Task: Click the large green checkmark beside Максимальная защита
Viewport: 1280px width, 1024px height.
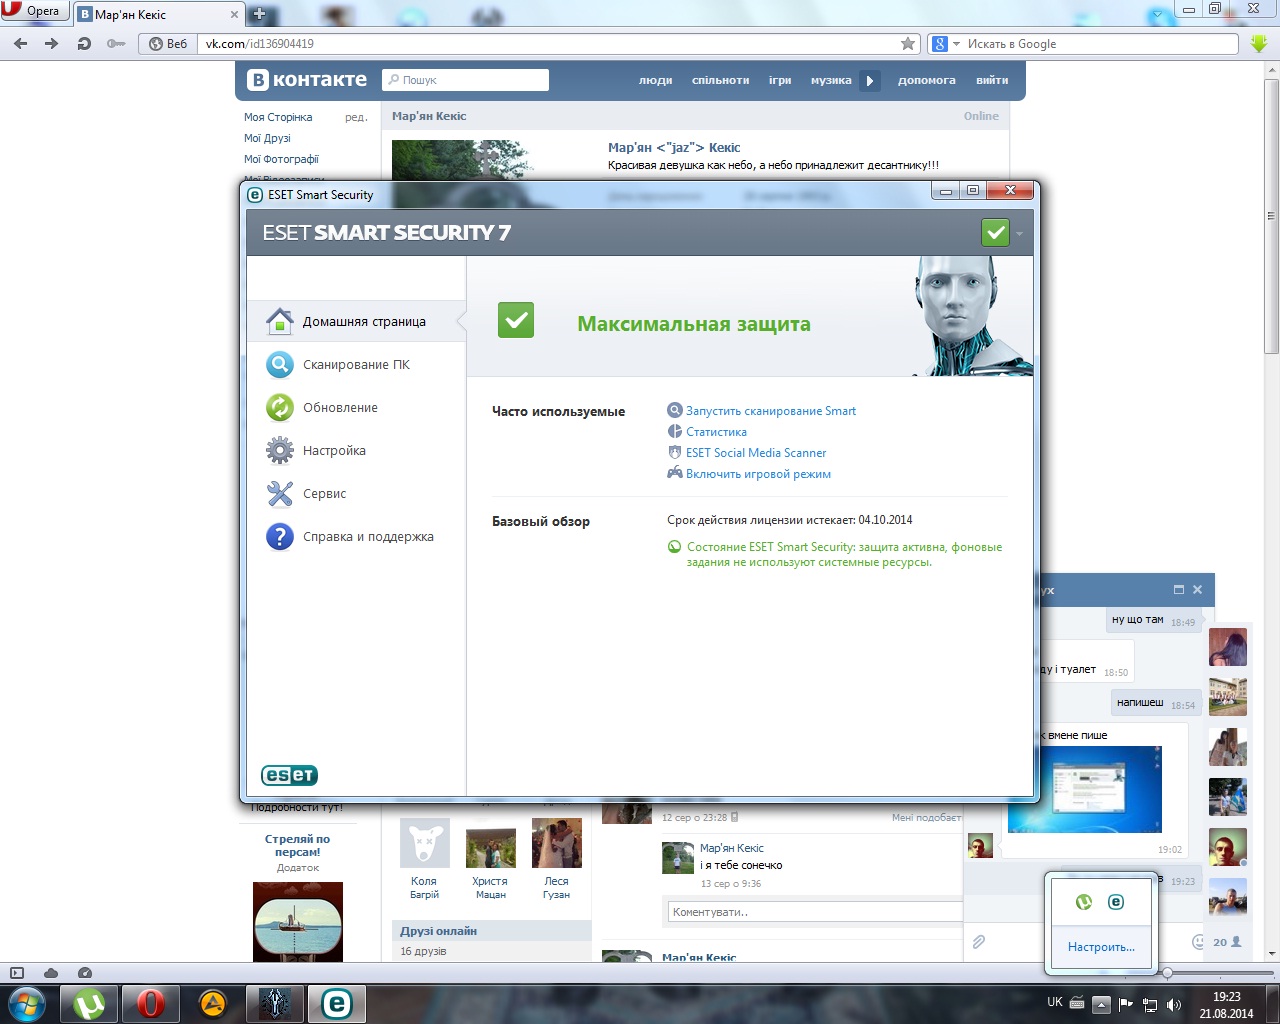Action: [x=516, y=320]
